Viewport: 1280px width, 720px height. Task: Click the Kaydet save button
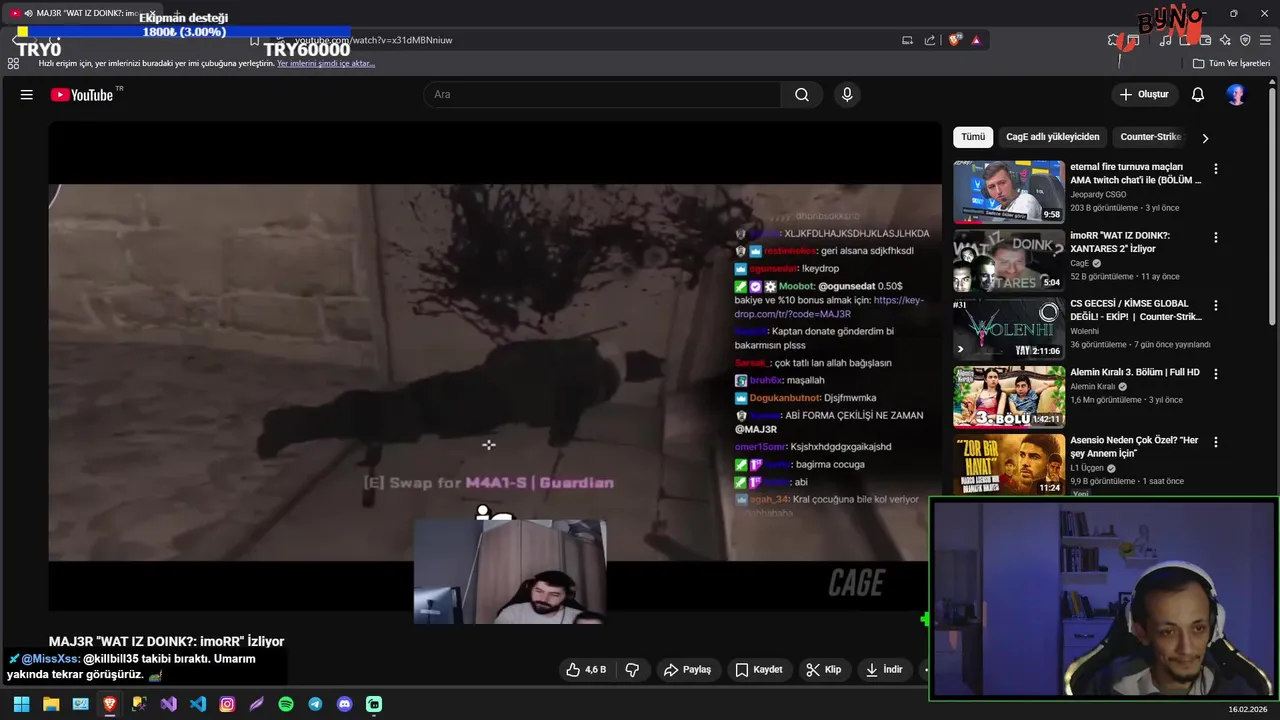(x=759, y=670)
